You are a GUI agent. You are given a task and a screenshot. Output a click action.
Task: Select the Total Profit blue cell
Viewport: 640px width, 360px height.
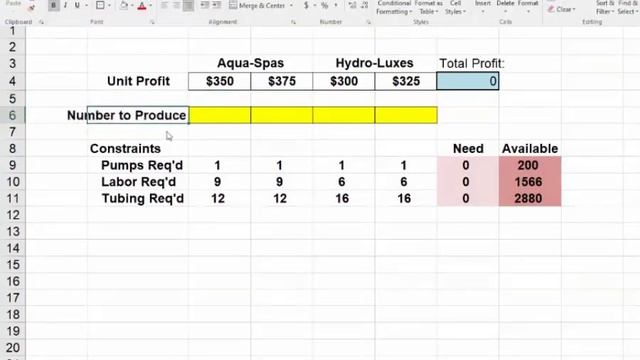tap(467, 81)
